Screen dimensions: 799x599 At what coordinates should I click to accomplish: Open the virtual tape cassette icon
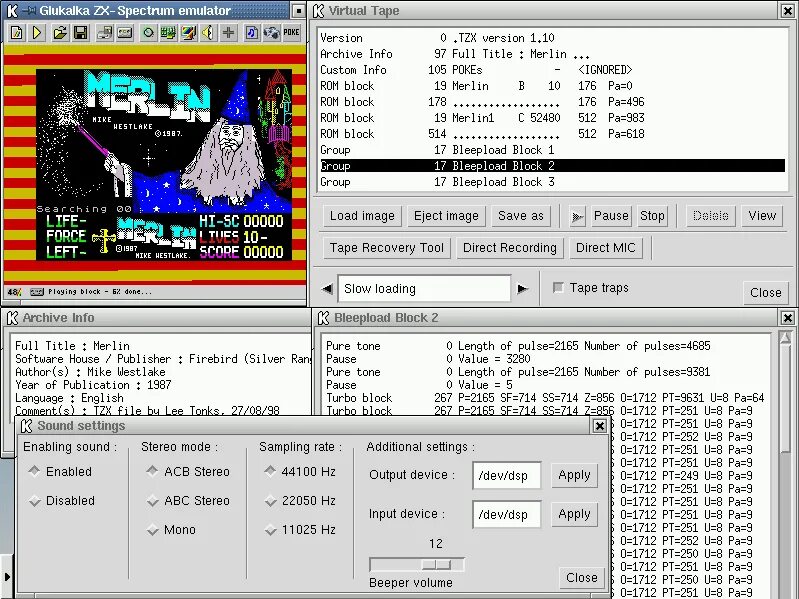pyautogui.click(x=125, y=33)
